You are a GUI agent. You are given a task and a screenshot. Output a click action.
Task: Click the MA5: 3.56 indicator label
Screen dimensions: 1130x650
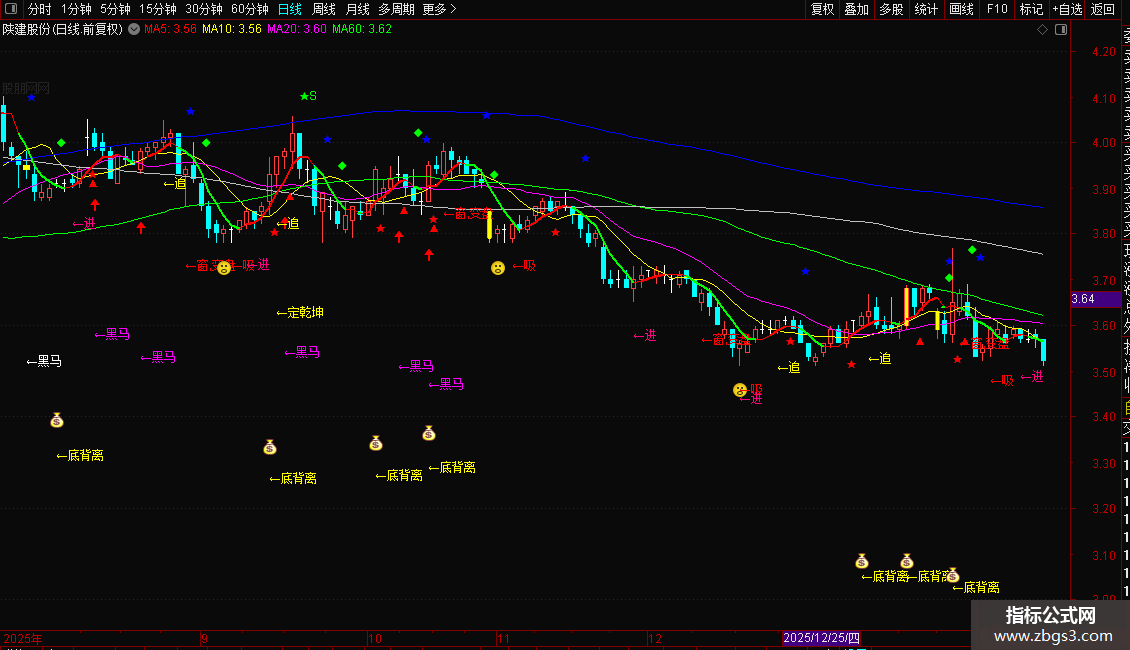pyautogui.click(x=170, y=29)
